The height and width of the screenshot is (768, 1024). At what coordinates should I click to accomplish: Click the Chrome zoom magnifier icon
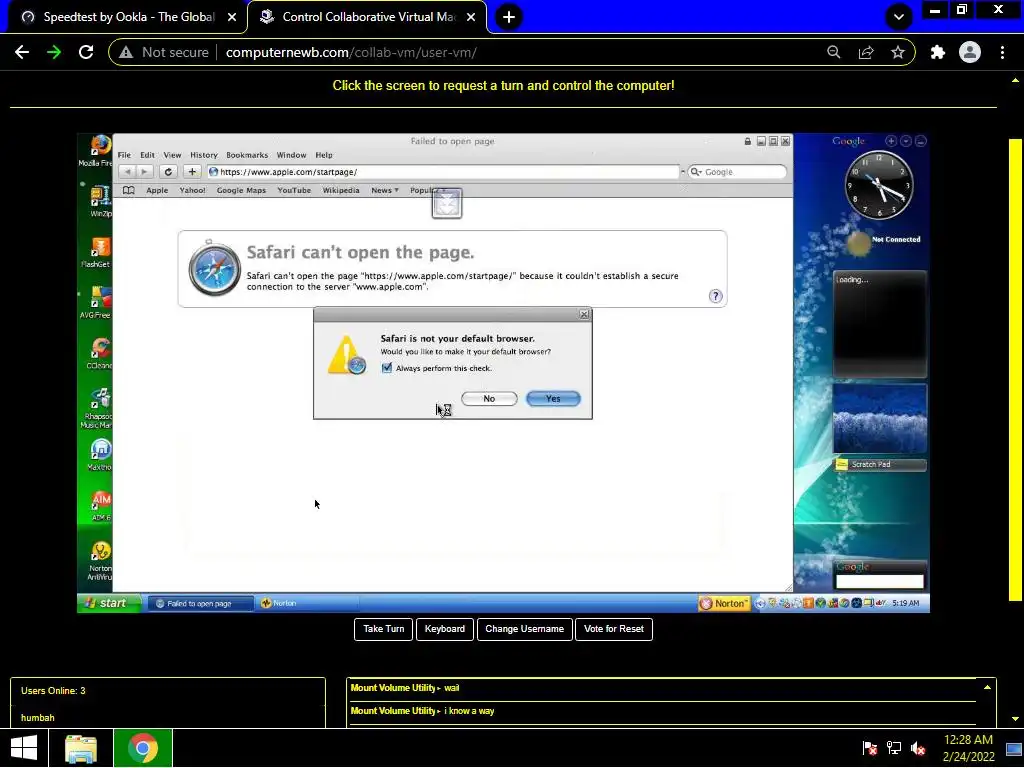tap(834, 52)
